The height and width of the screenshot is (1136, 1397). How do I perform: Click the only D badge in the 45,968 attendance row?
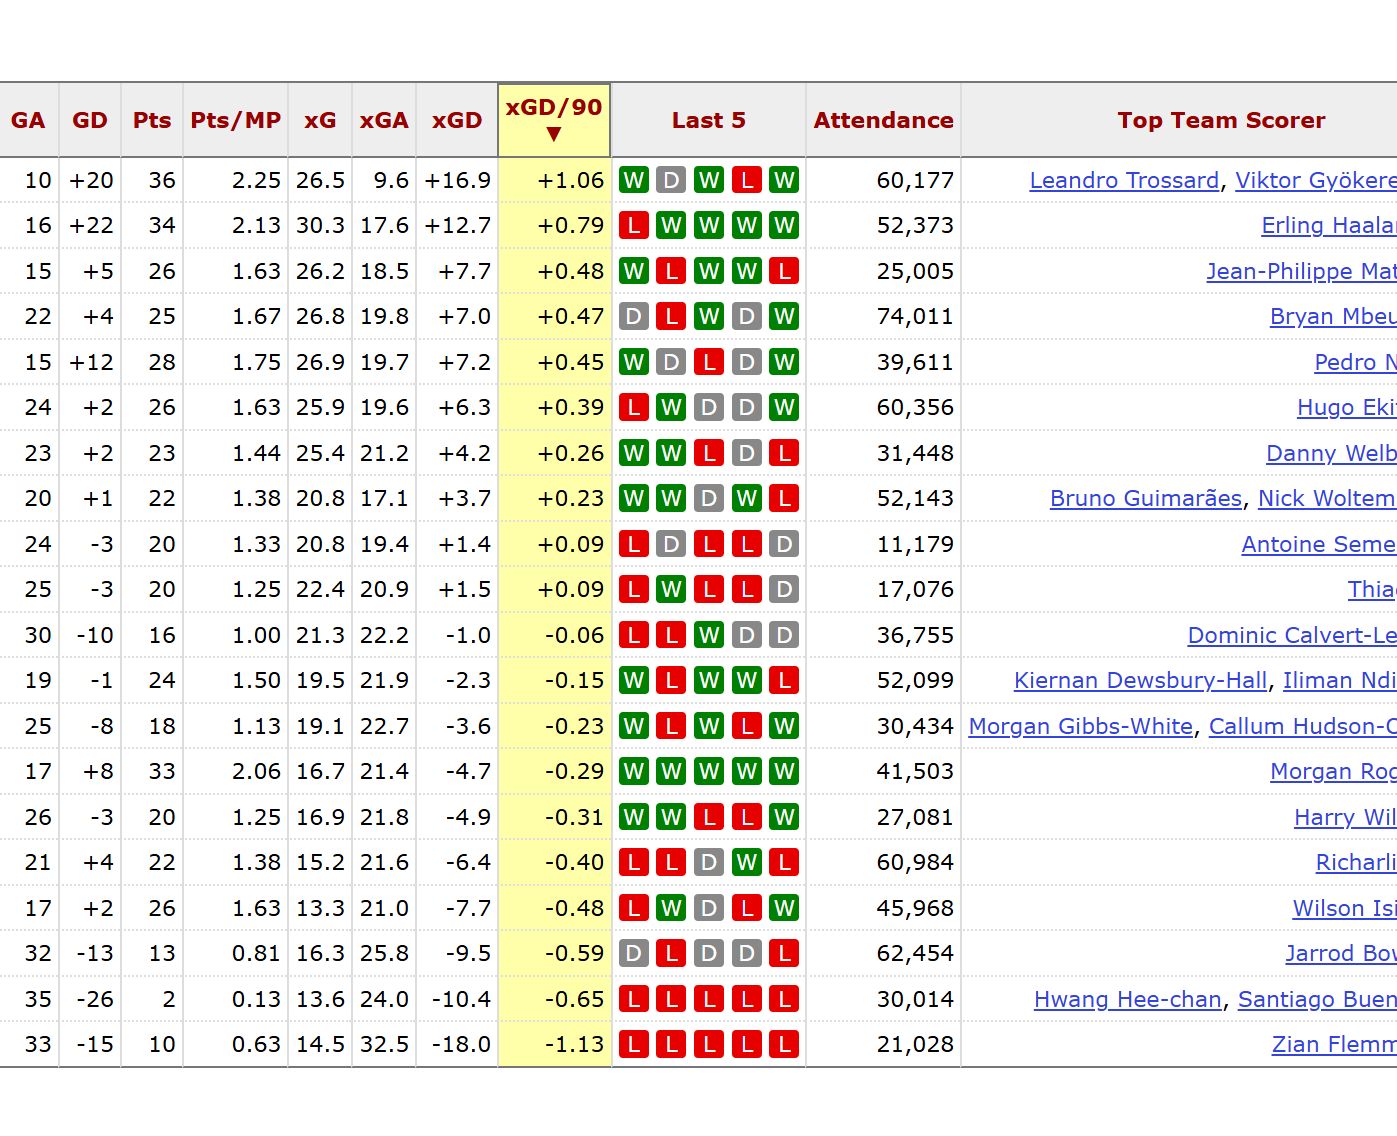[709, 908]
